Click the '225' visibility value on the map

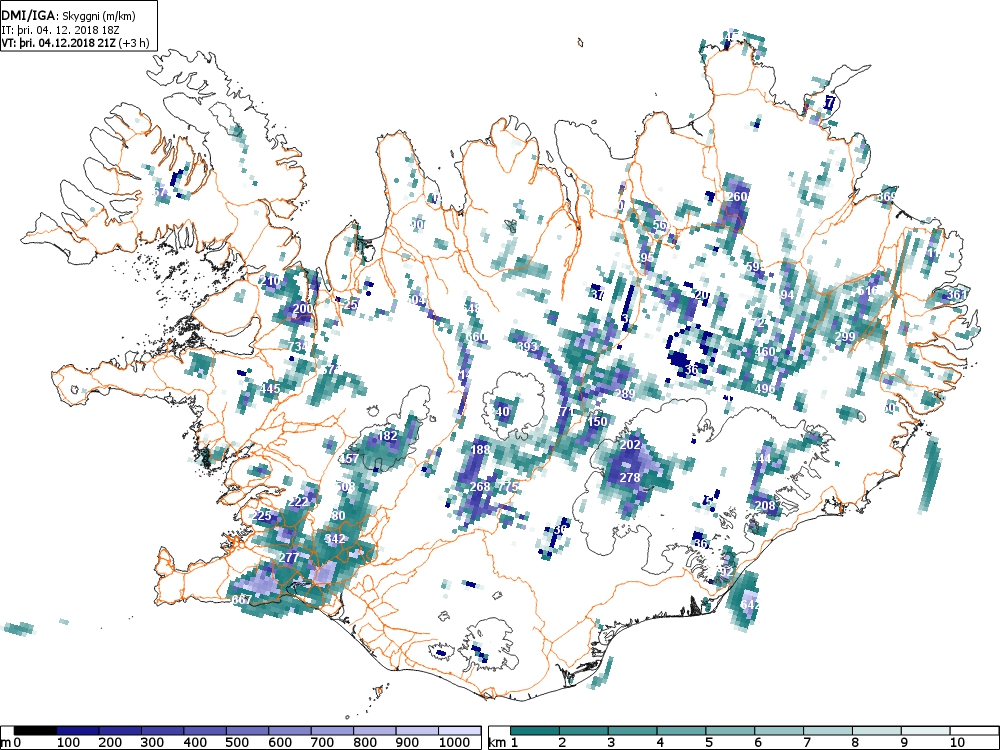[262, 515]
